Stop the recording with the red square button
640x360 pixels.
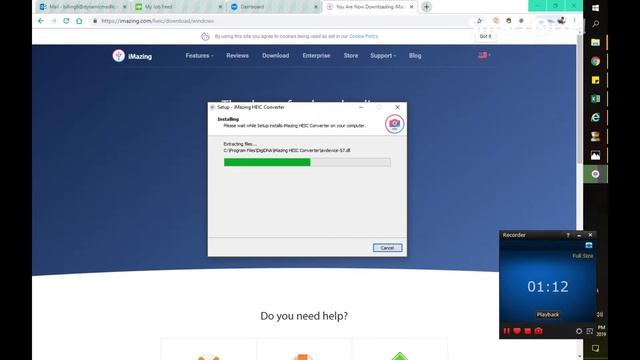[x=528, y=331]
